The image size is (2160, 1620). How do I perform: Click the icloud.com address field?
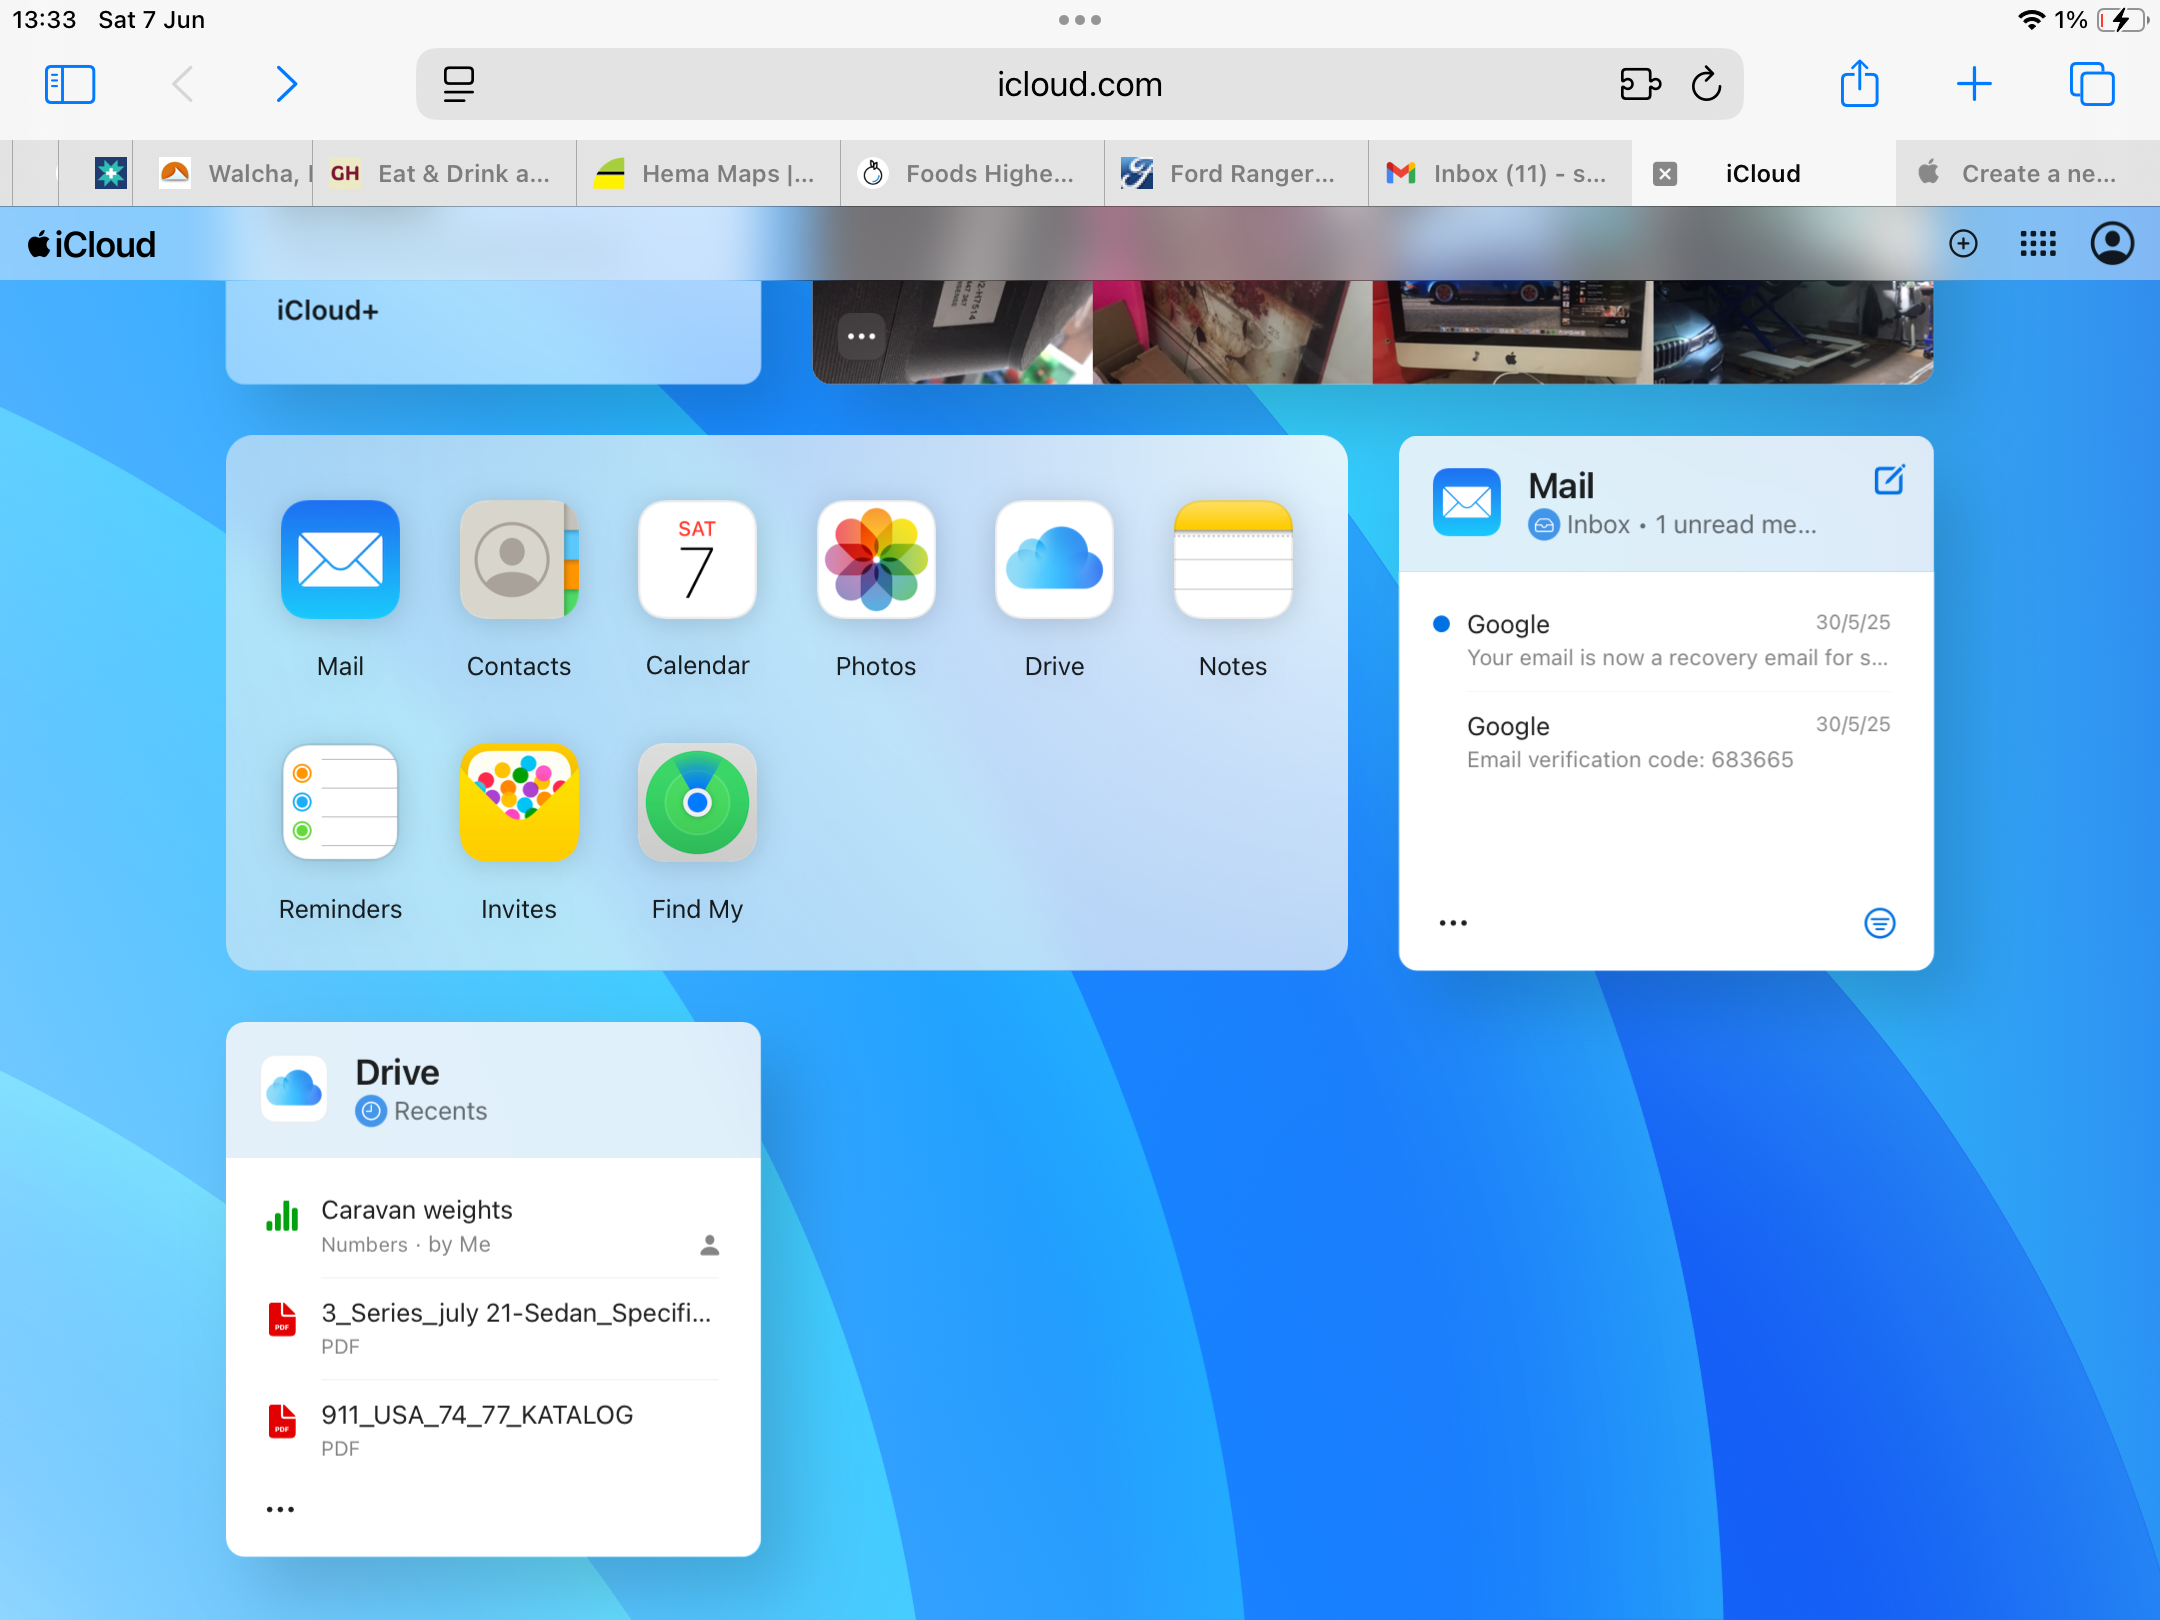pos(1080,84)
